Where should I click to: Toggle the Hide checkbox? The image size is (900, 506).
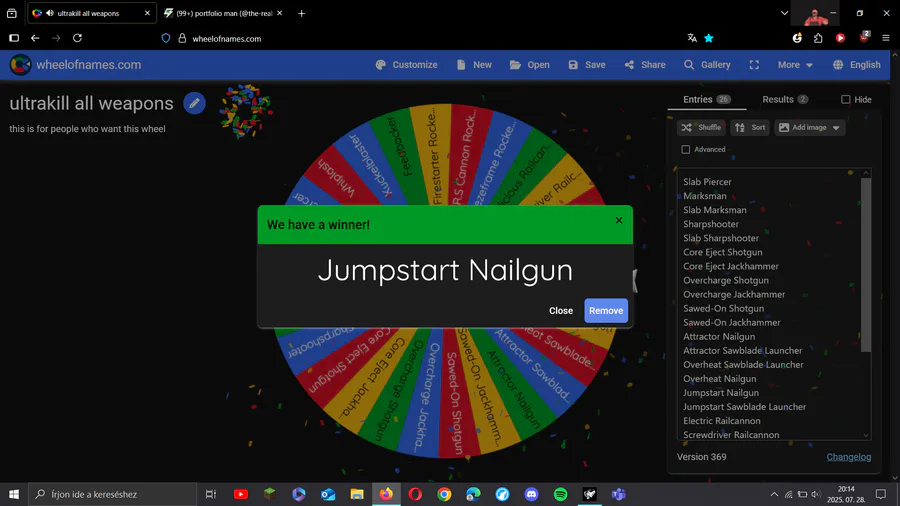pyautogui.click(x=845, y=99)
